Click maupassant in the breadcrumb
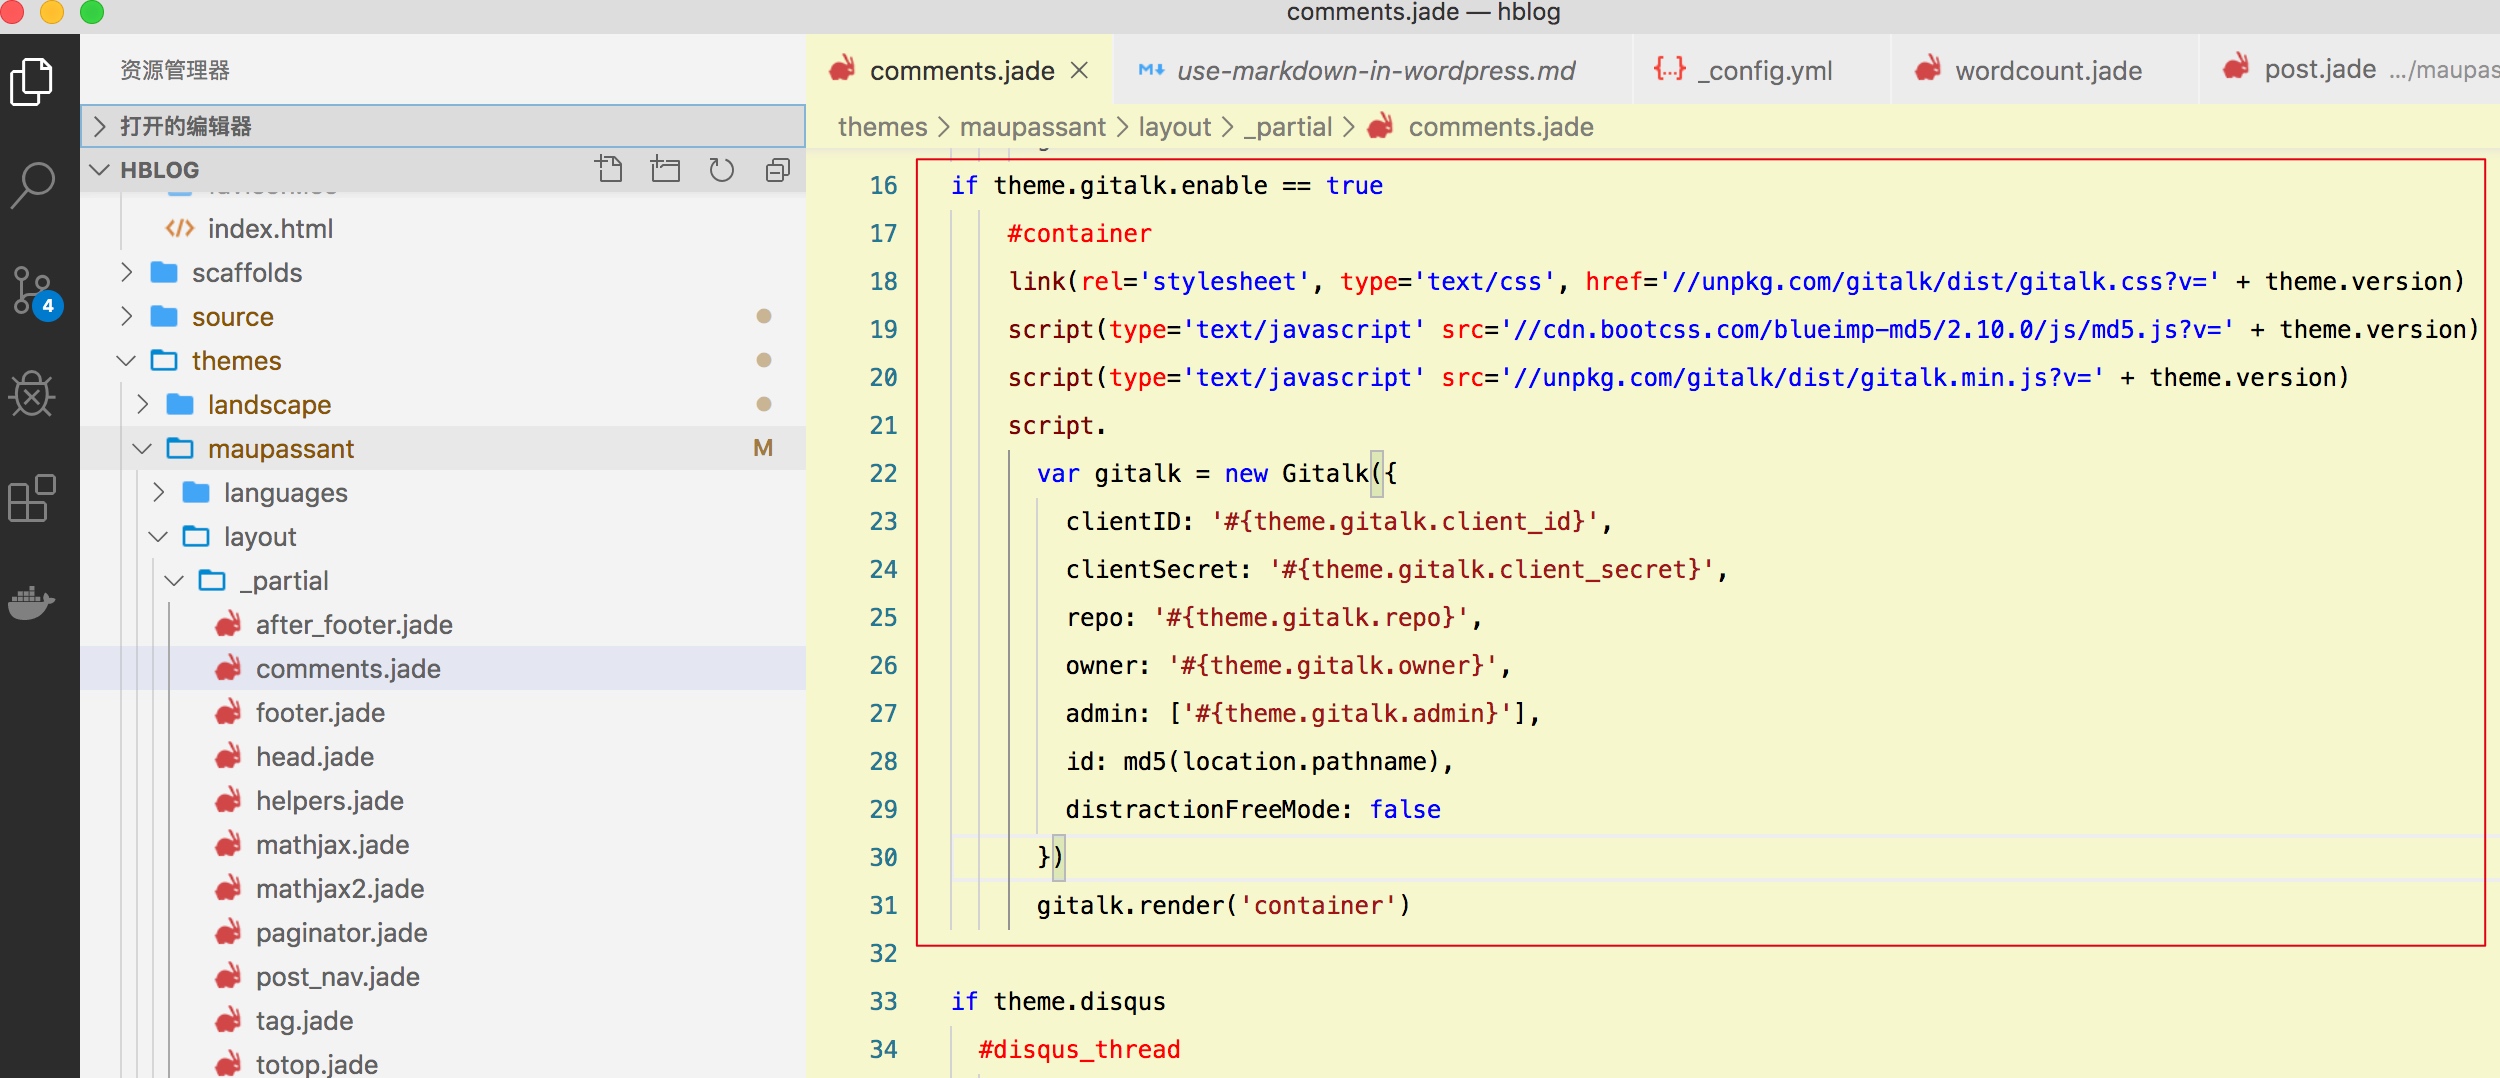Screen dimensions: 2500x1078 point(1032,127)
